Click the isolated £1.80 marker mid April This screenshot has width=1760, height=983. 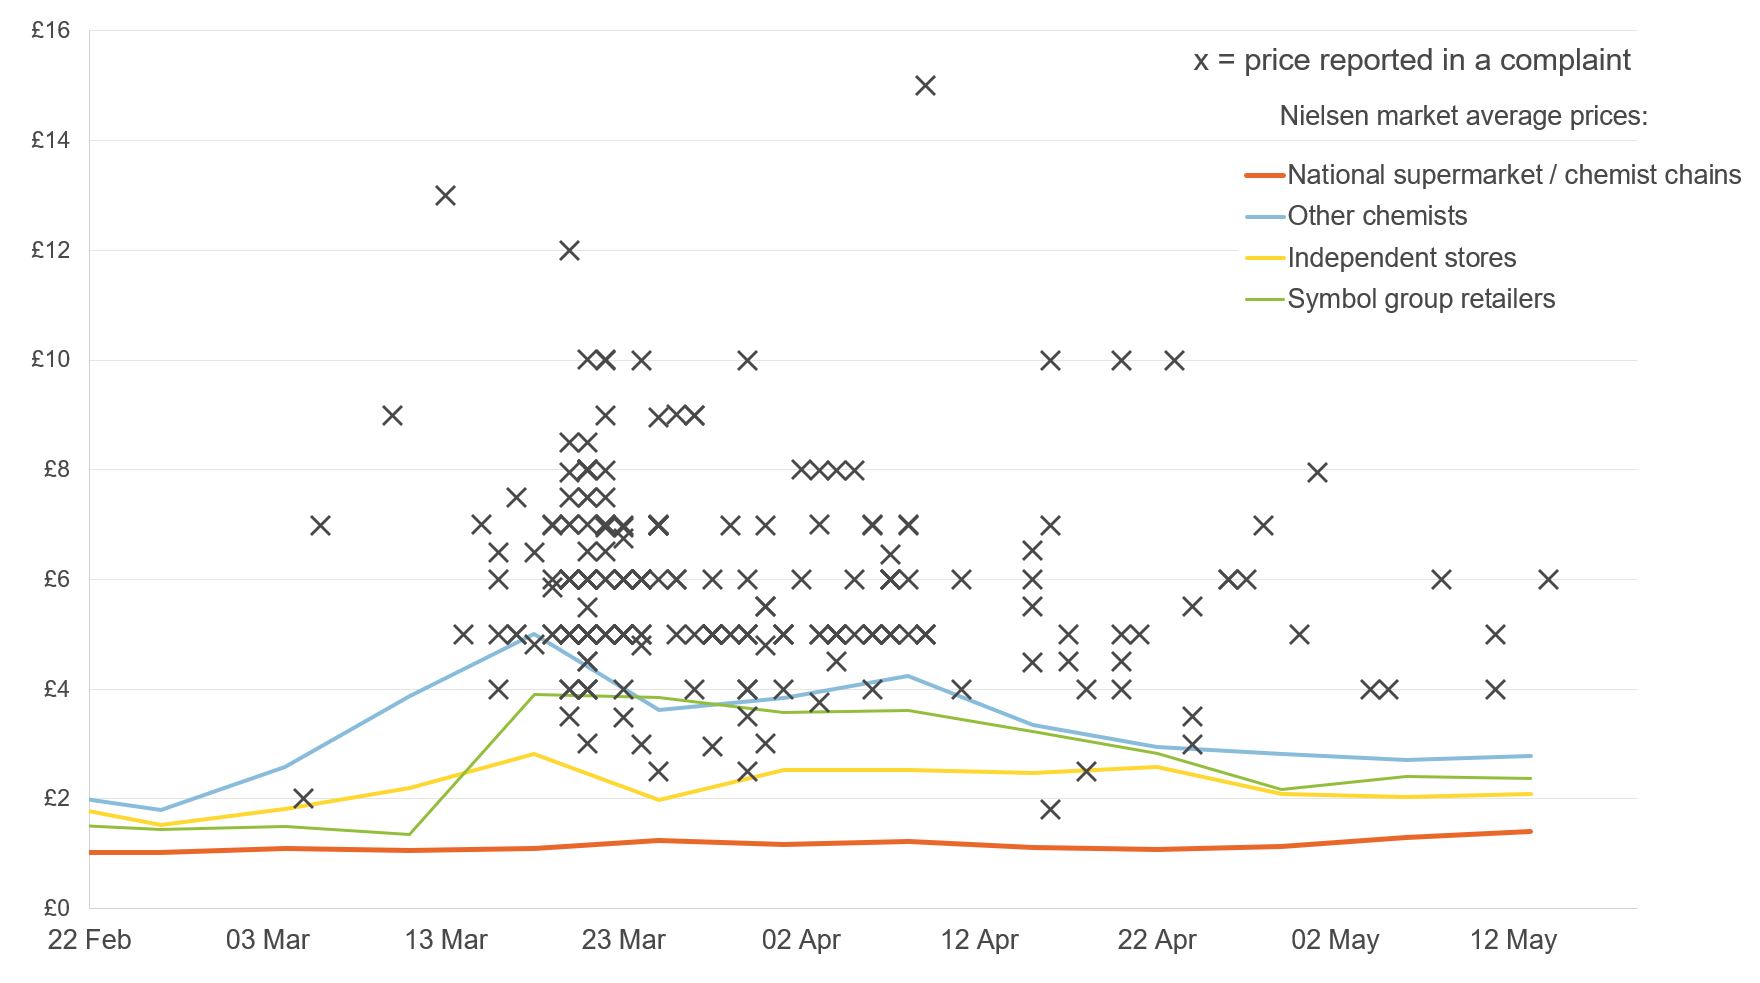1050,808
